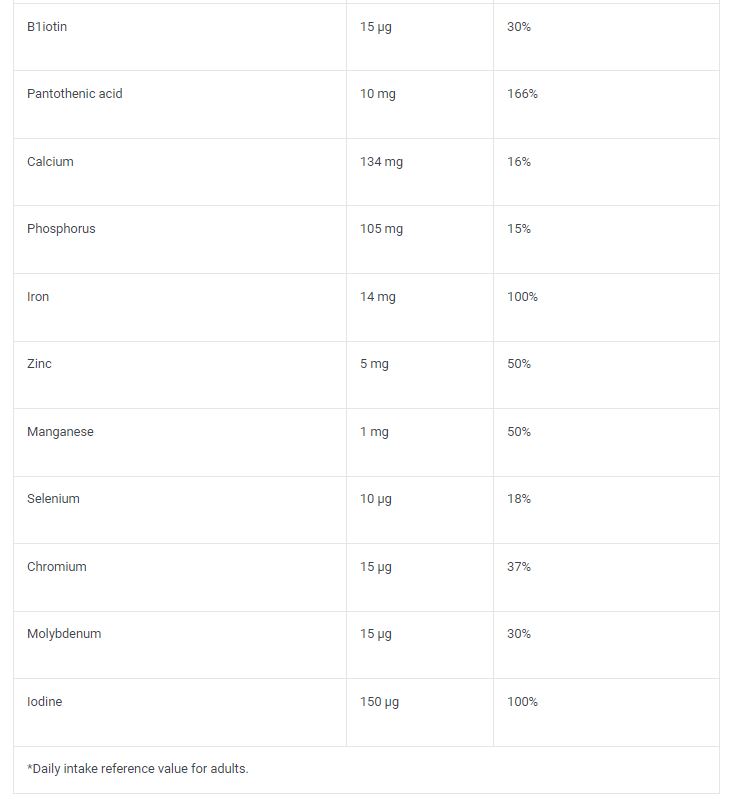Click the 134 mg amount for Calcium
The width and height of the screenshot is (745, 810).
[x=381, y=162]
